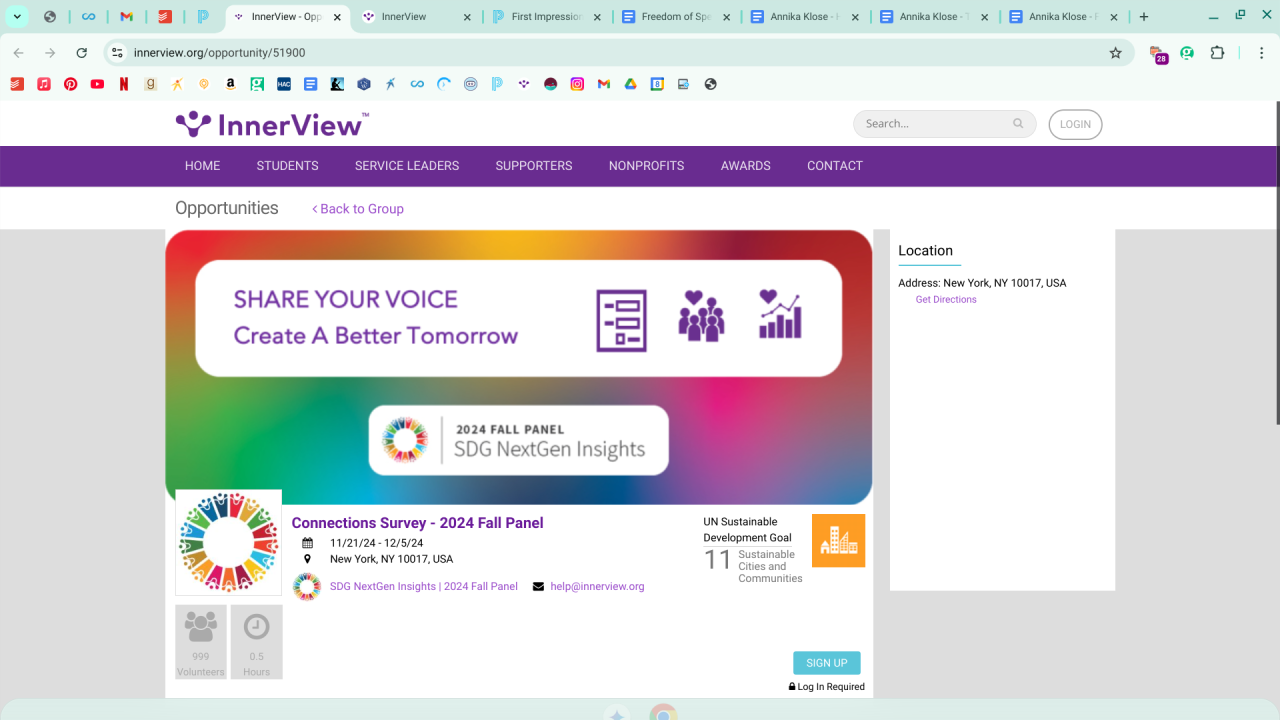Click the help@innerview.org email link

pyautogui.click(x=597, y=587)
